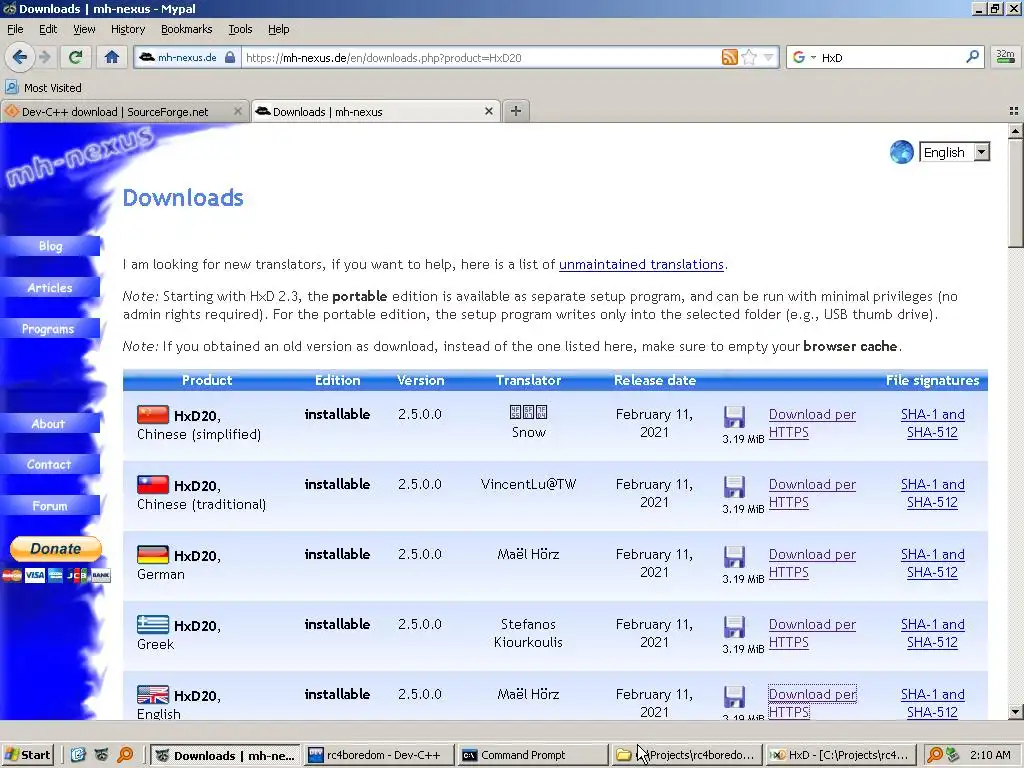Reload the page with refresh icon
Viewport: 1024px width, 768px height.
click(x=76, y=57)
